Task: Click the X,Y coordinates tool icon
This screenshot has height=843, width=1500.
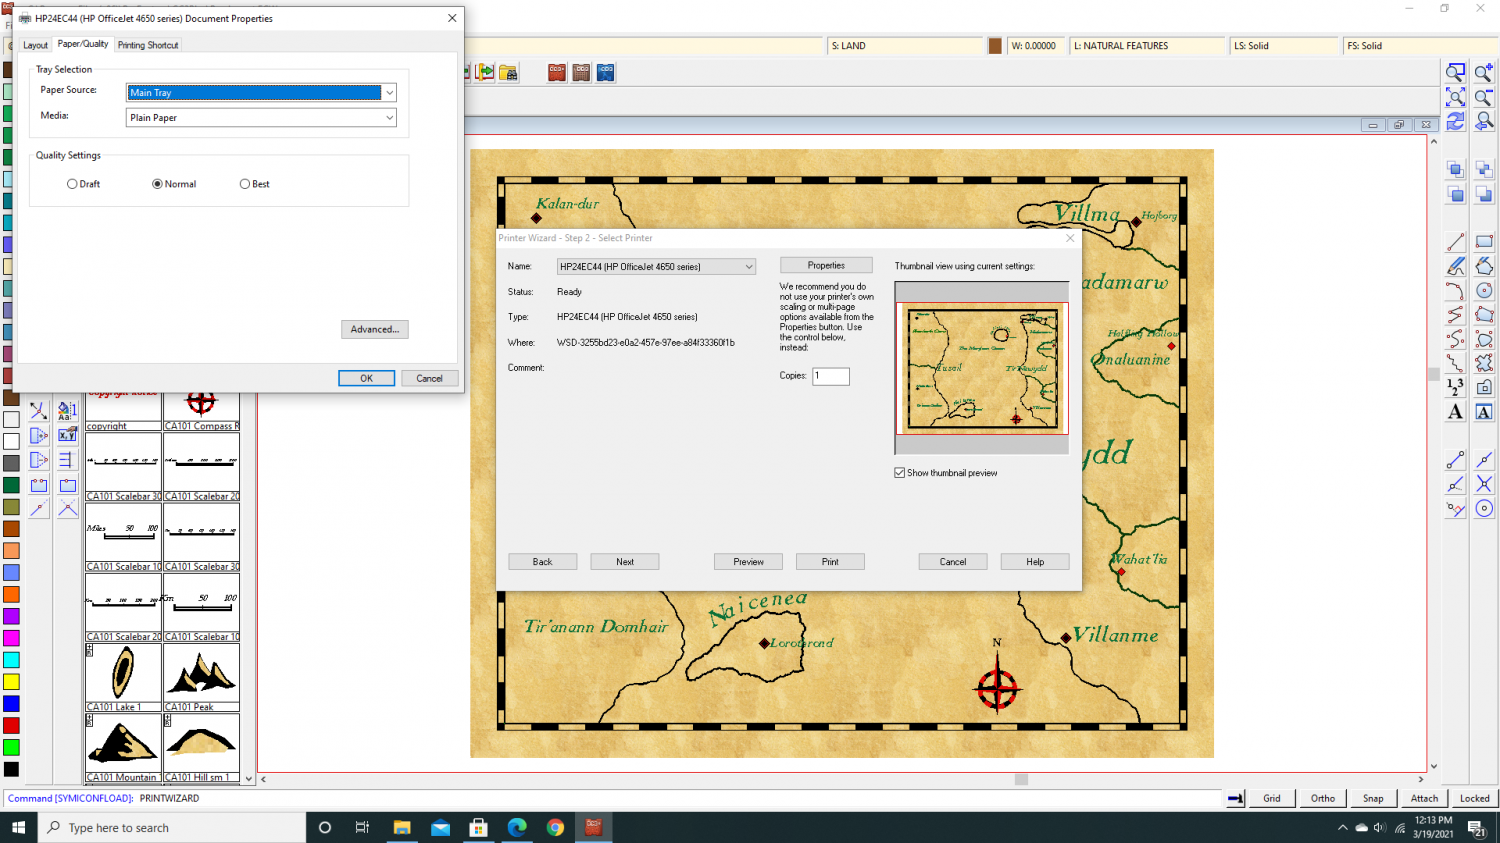Action: click(x=67, y=435)
